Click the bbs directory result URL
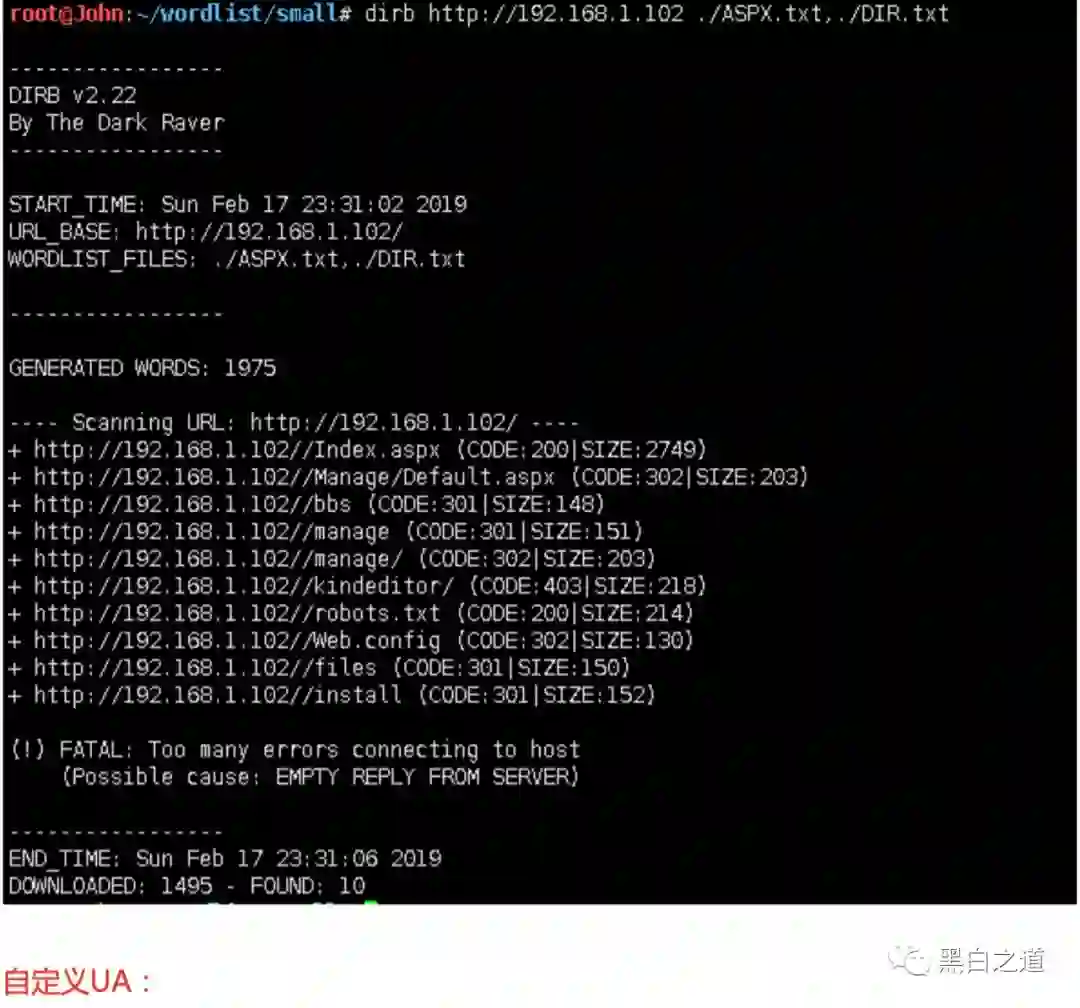The image size is (1080, 1008). (192, 504)
